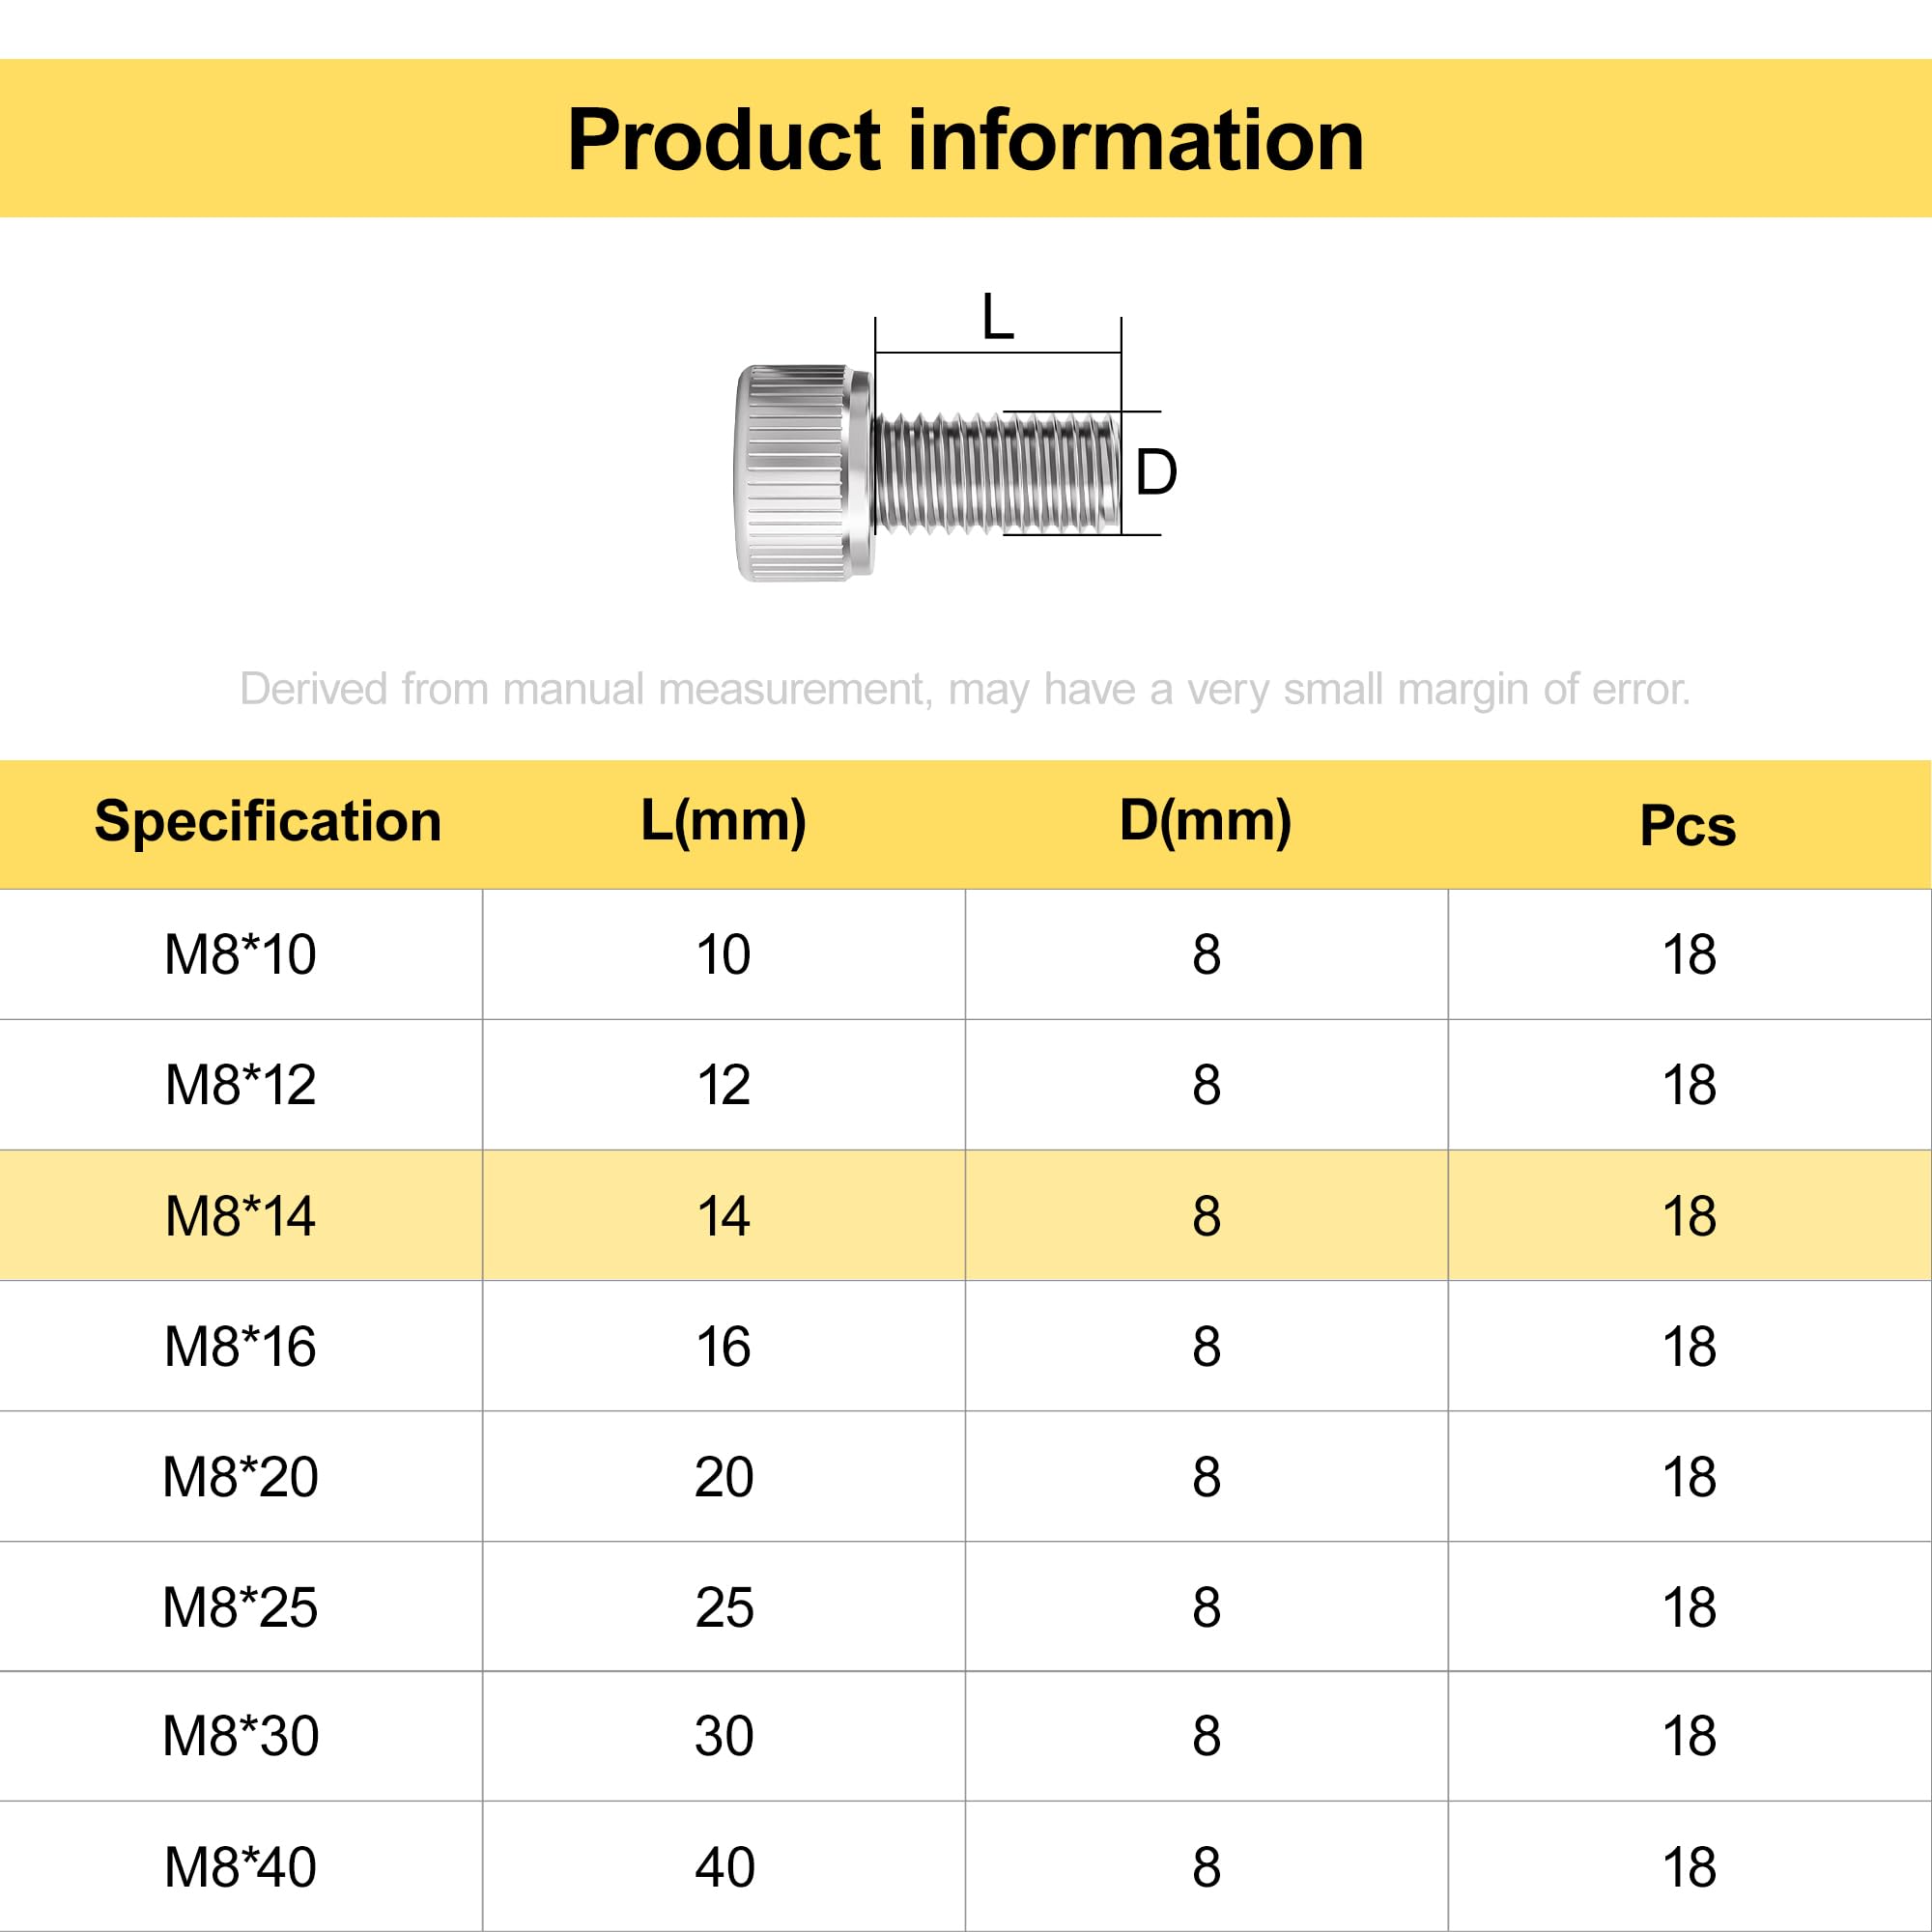Click the Product information heading banner
1932x1932 pixels.
click(x=966, y=138)
